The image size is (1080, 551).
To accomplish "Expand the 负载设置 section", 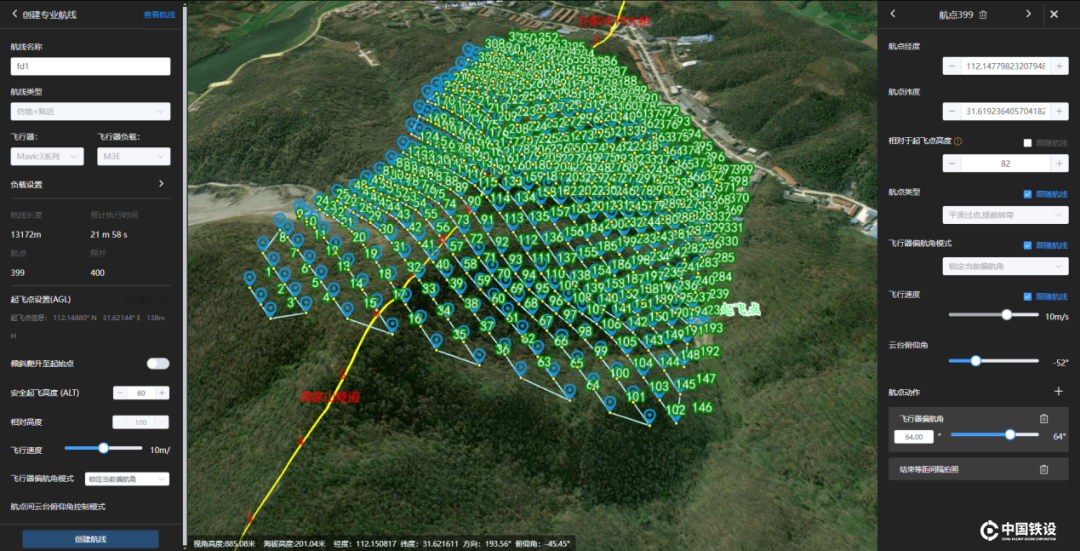I will point(161,184).
